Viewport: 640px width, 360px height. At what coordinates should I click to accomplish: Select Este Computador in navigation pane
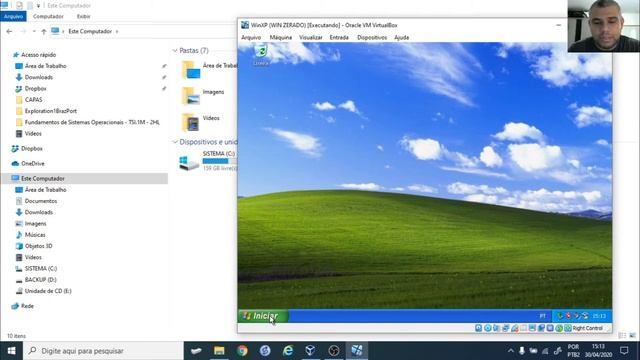pos(42,178)
